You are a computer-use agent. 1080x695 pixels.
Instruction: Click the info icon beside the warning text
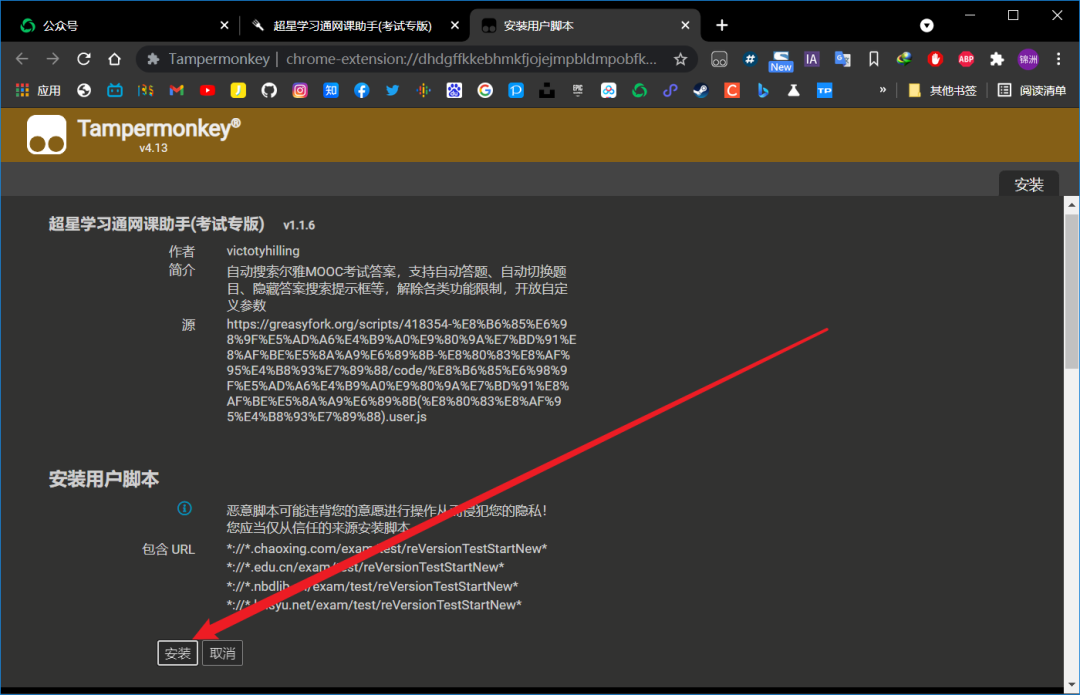point(185,508)
